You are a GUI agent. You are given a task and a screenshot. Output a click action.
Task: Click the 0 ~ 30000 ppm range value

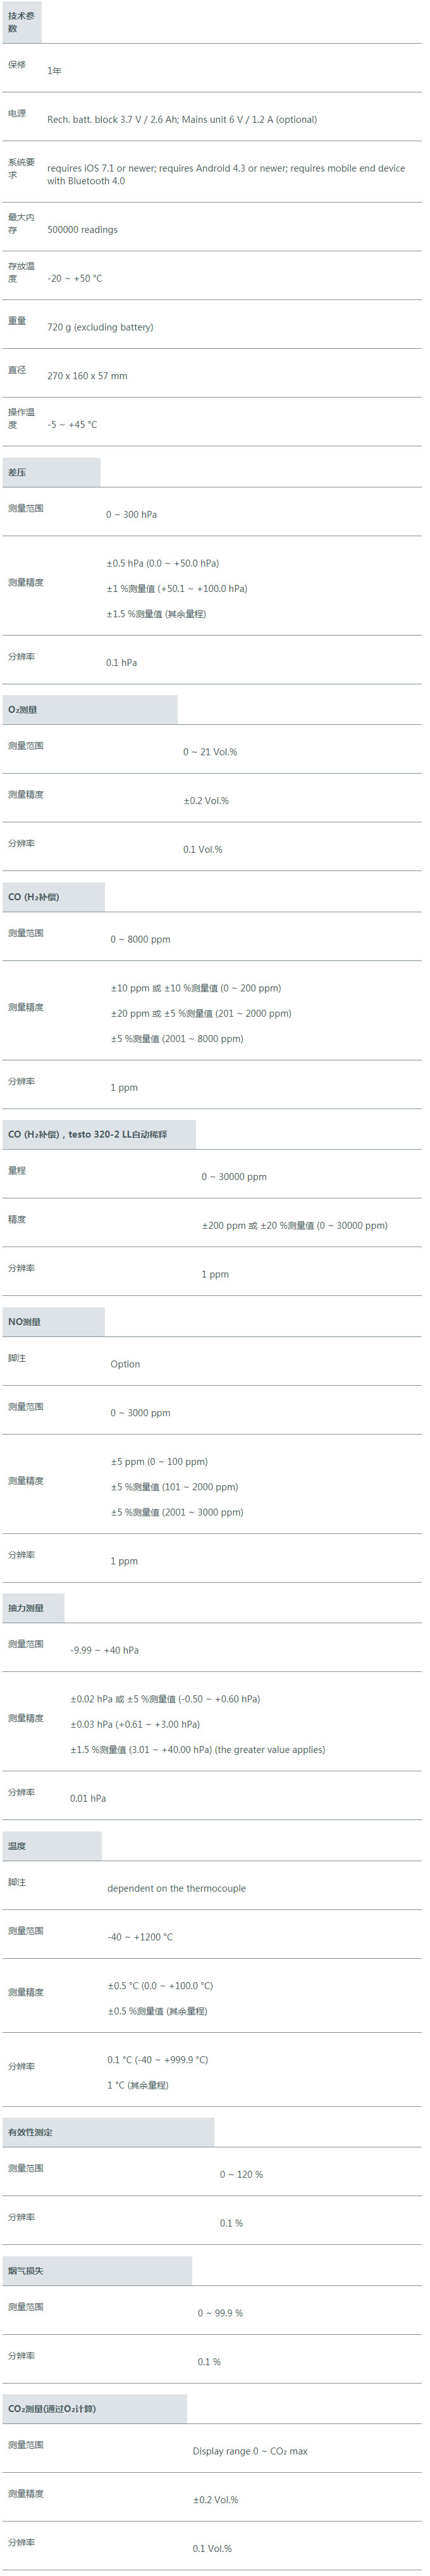tap(234, 1177)
